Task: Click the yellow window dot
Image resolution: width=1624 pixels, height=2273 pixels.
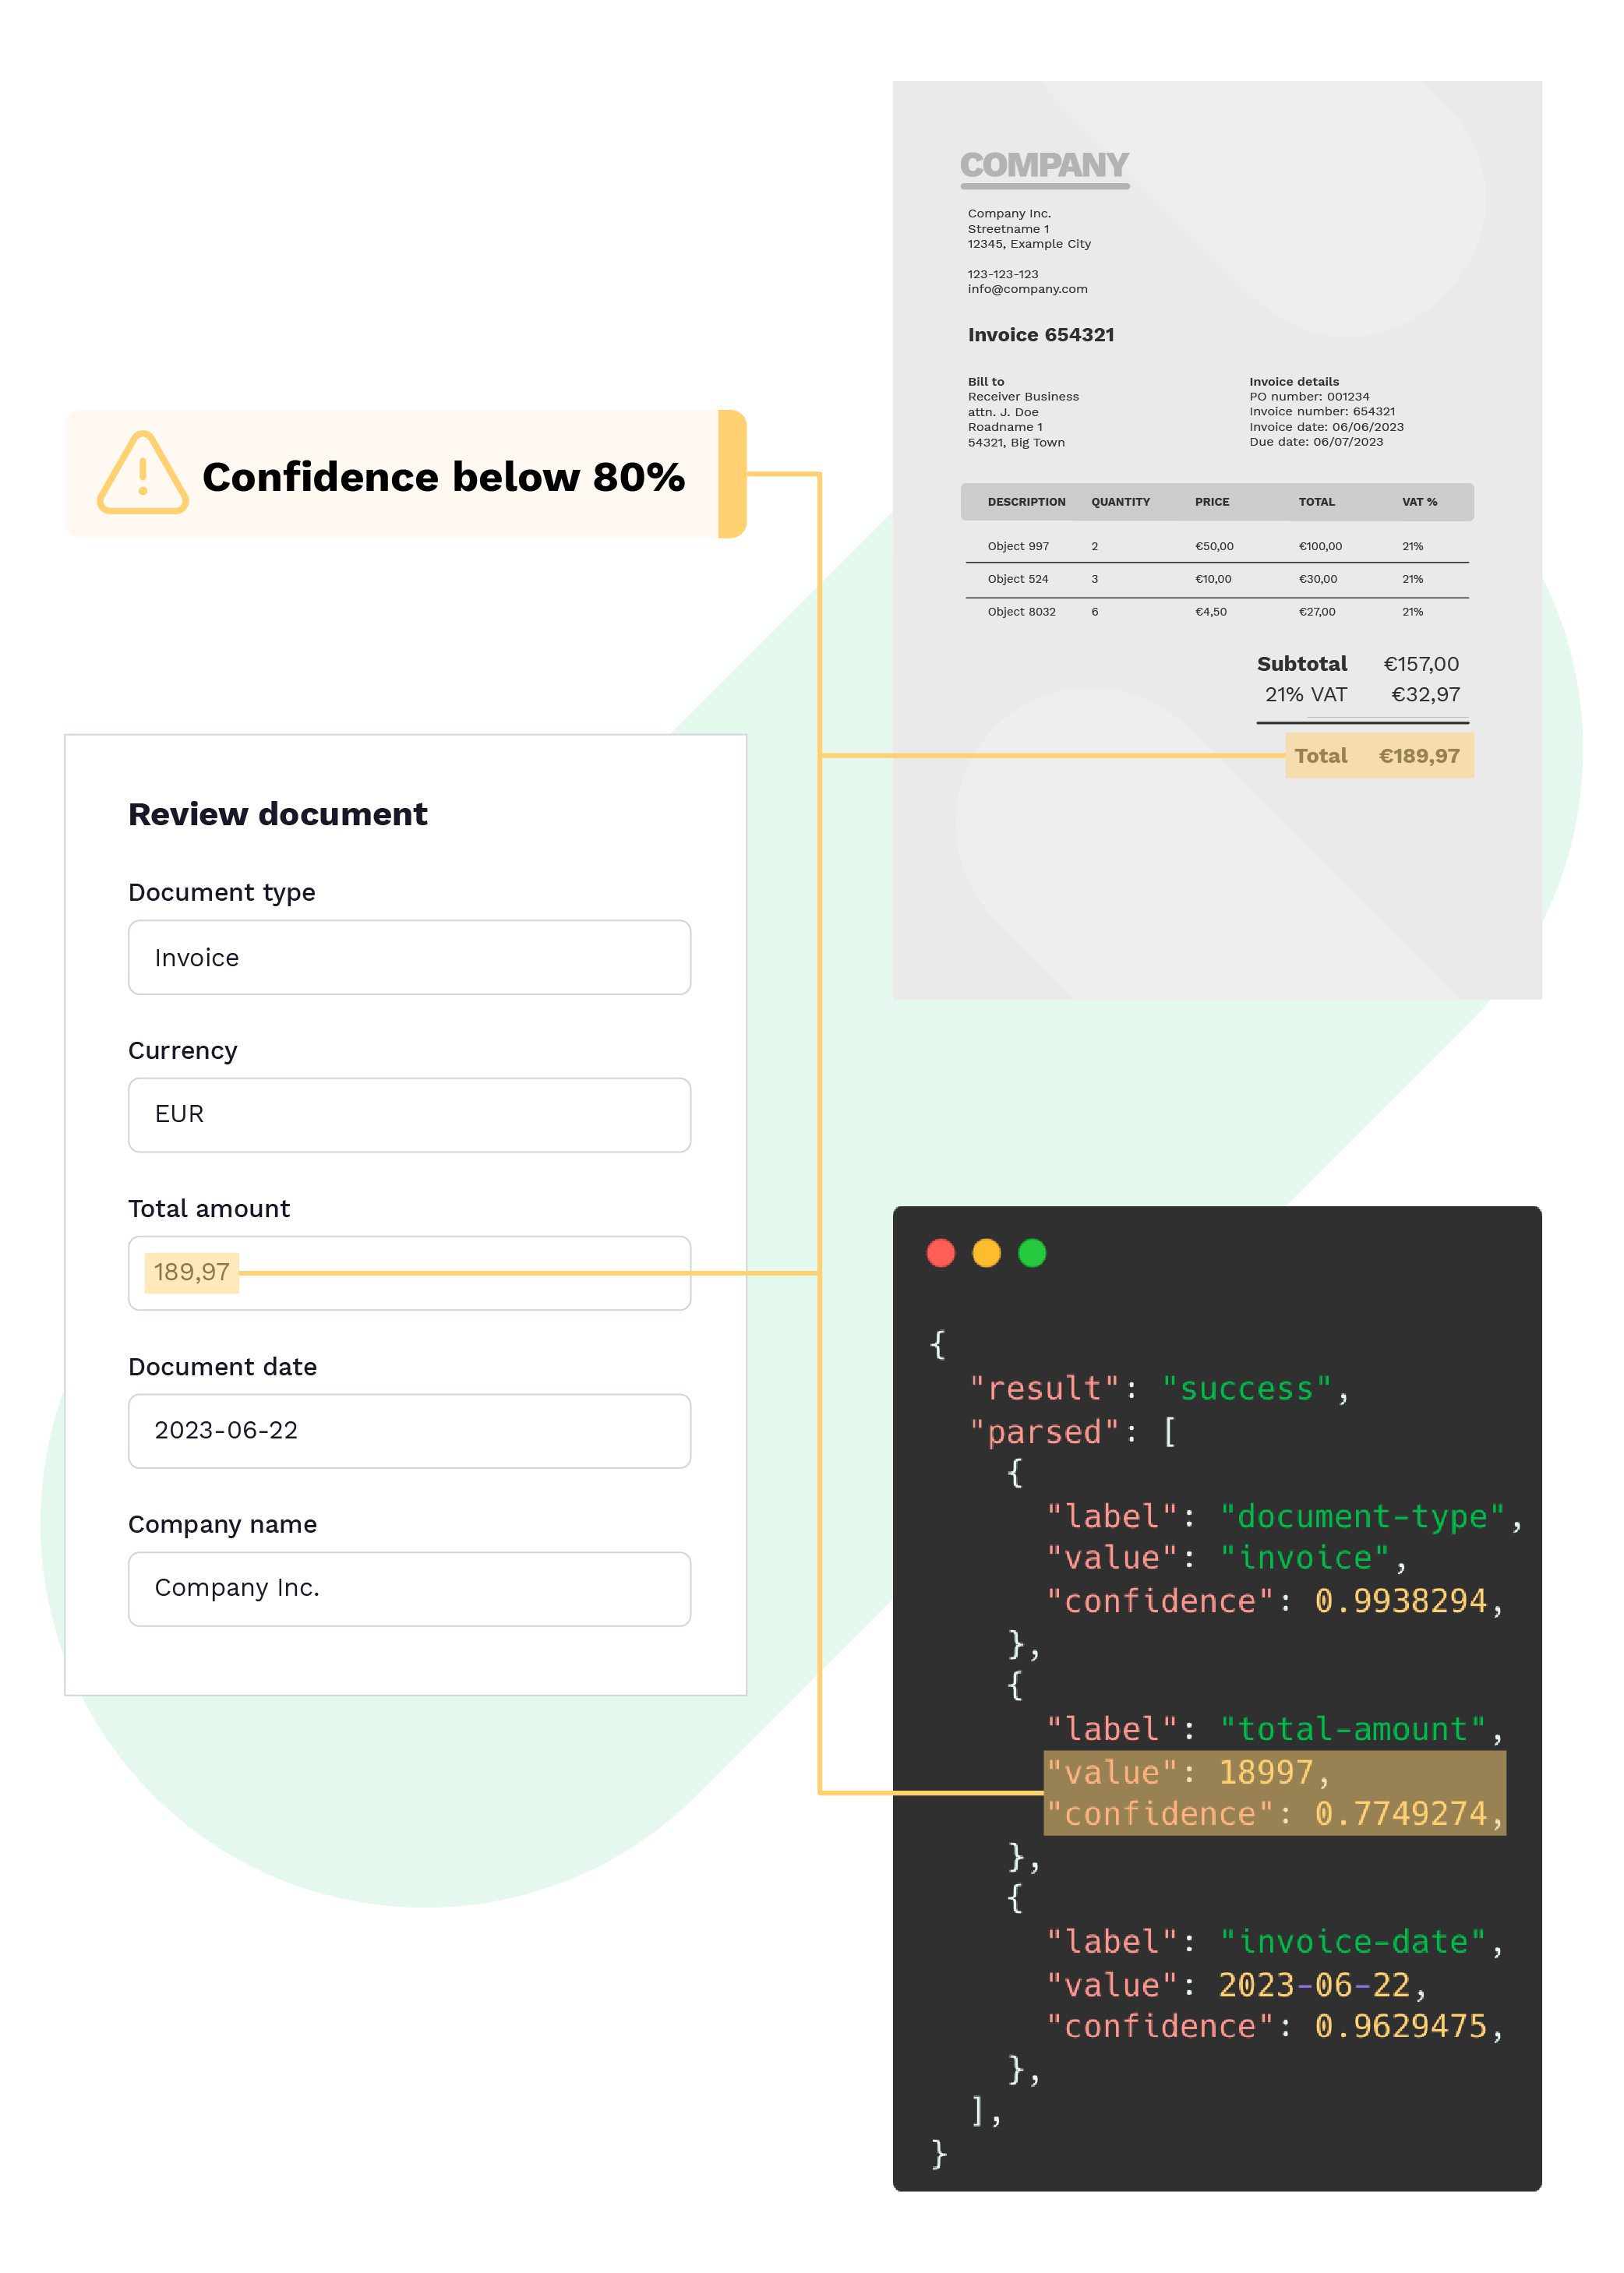Action: click(x=986, y=1253)
